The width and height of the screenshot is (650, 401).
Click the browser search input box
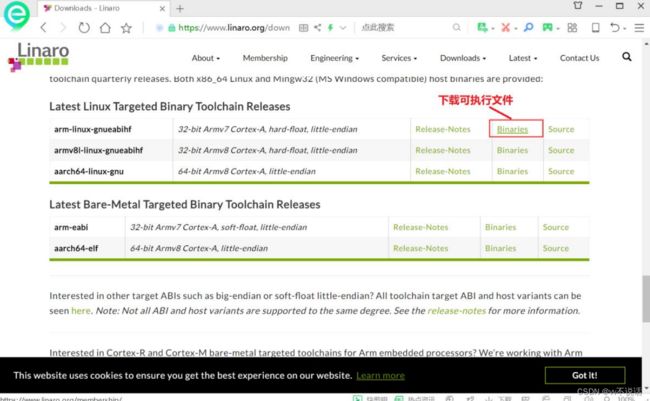[404, 28]
